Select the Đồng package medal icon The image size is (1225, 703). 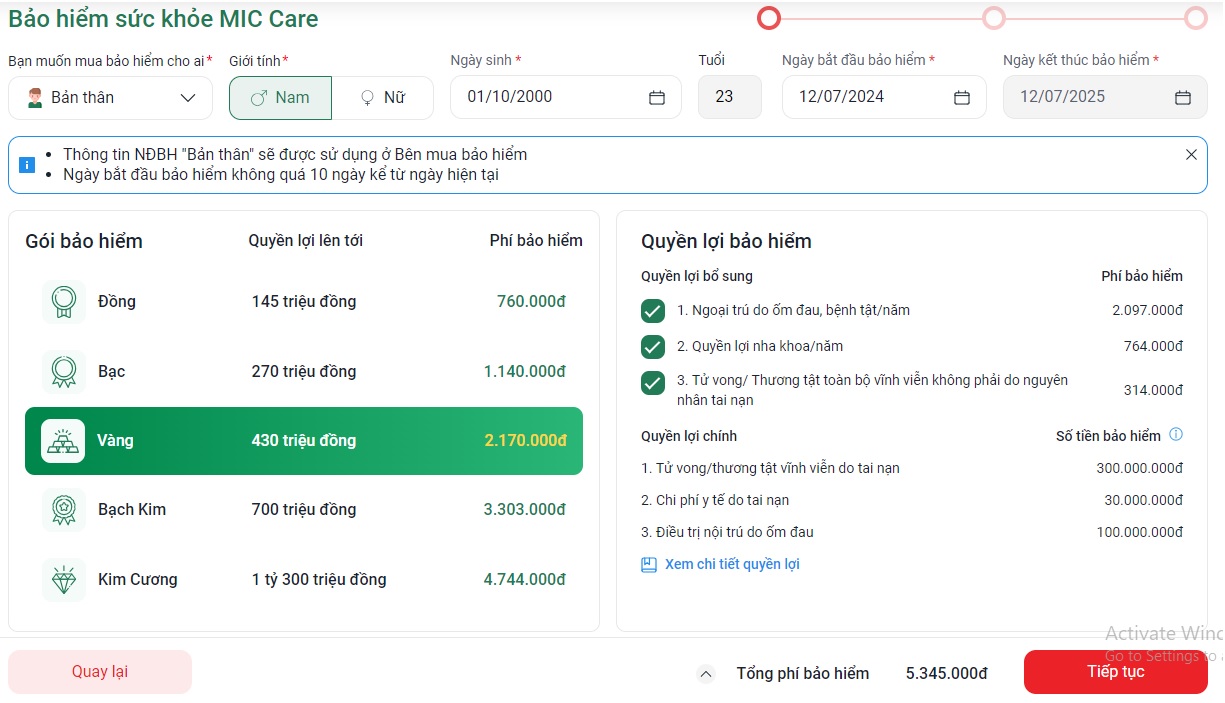63,302
